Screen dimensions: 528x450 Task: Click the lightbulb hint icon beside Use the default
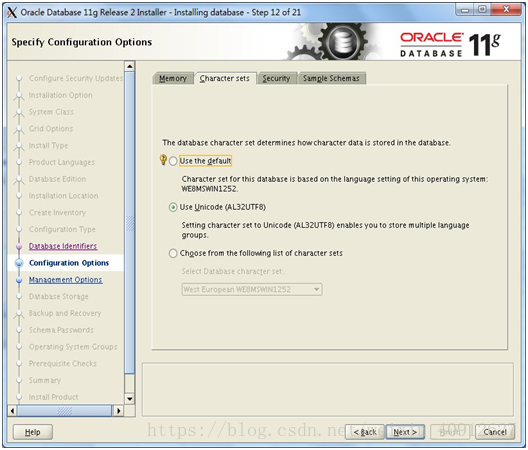coord(163,160)
